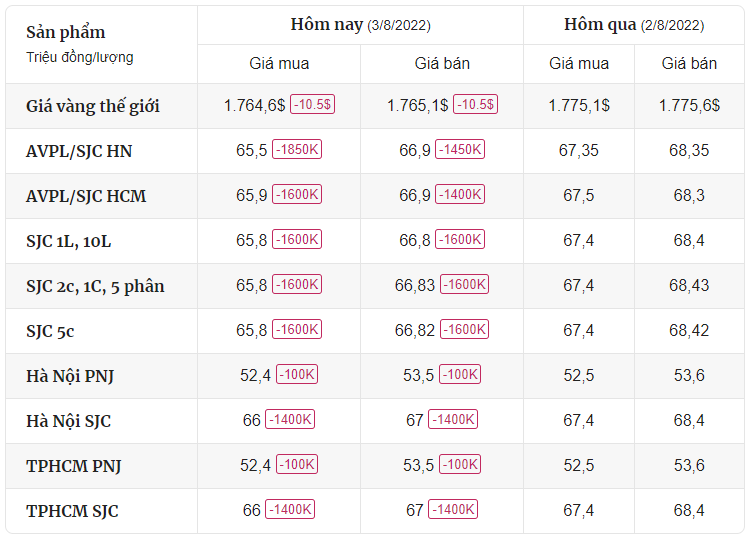Screen dimensions: 751x539
Task: Select the 68,35 yesterday sell price
Action: [689, 150]
